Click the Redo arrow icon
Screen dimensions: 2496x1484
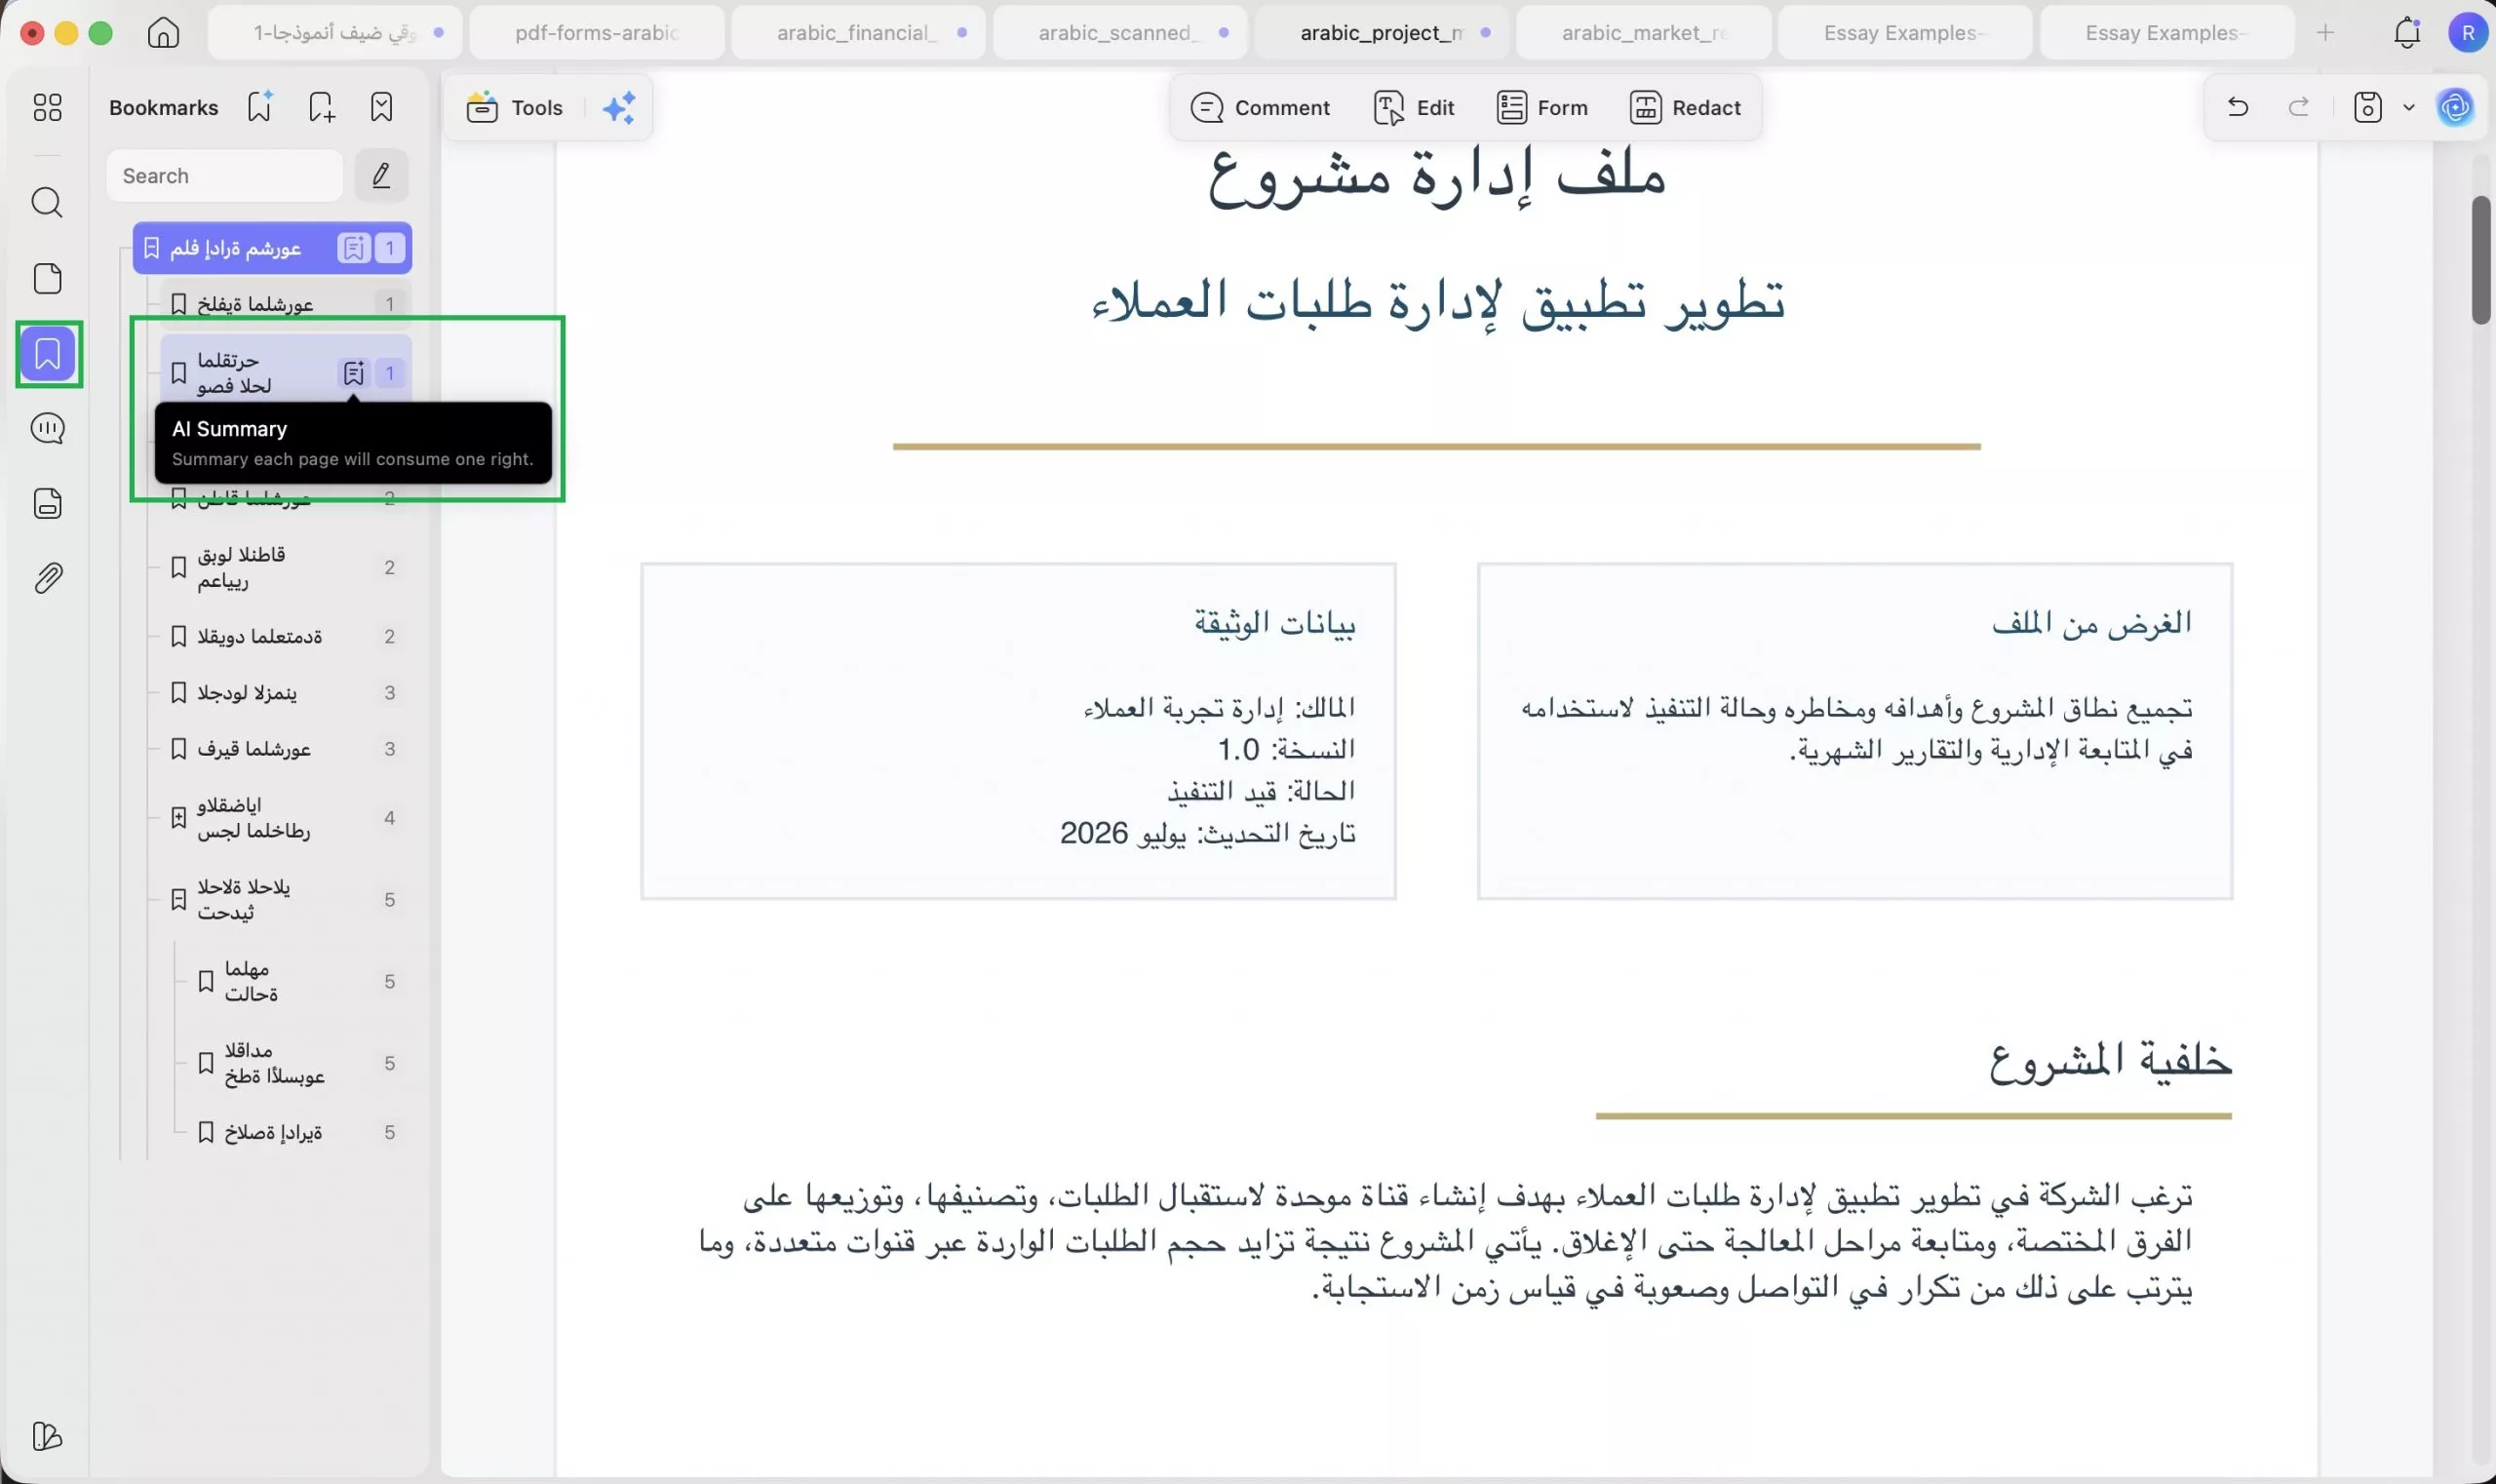(x=2299, y=107)
